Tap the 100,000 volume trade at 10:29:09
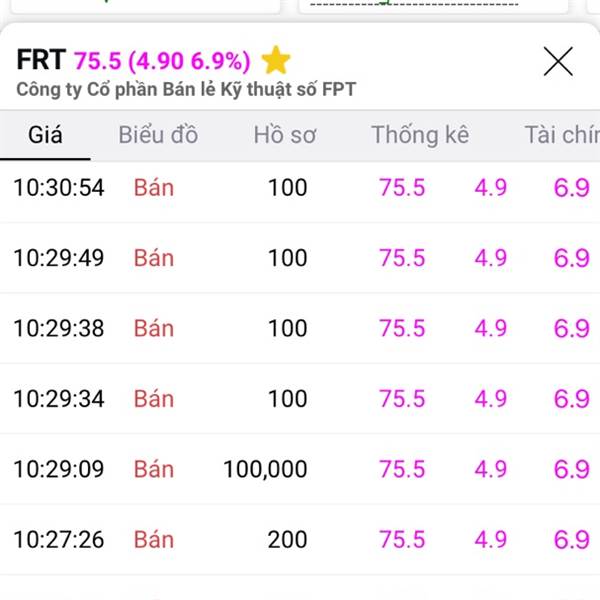 pyautogui.click(x=265, y=469)
